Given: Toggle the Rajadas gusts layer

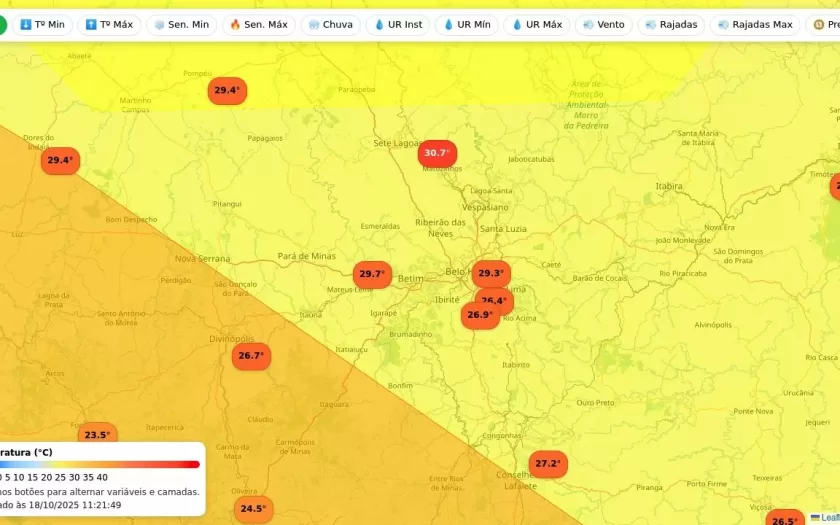Looking at the screenshot, I should [x=671, y=24].
